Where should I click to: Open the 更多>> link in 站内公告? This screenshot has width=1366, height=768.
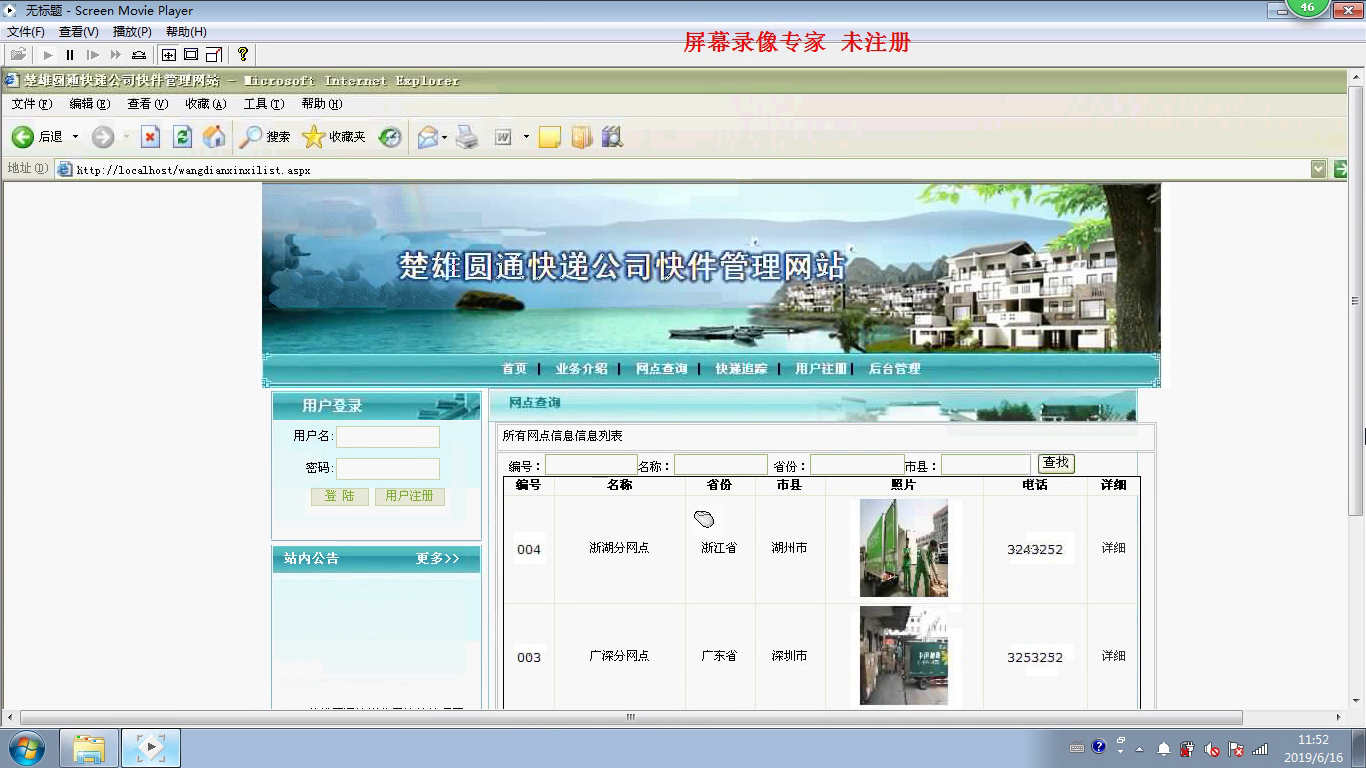pos(438,559)
